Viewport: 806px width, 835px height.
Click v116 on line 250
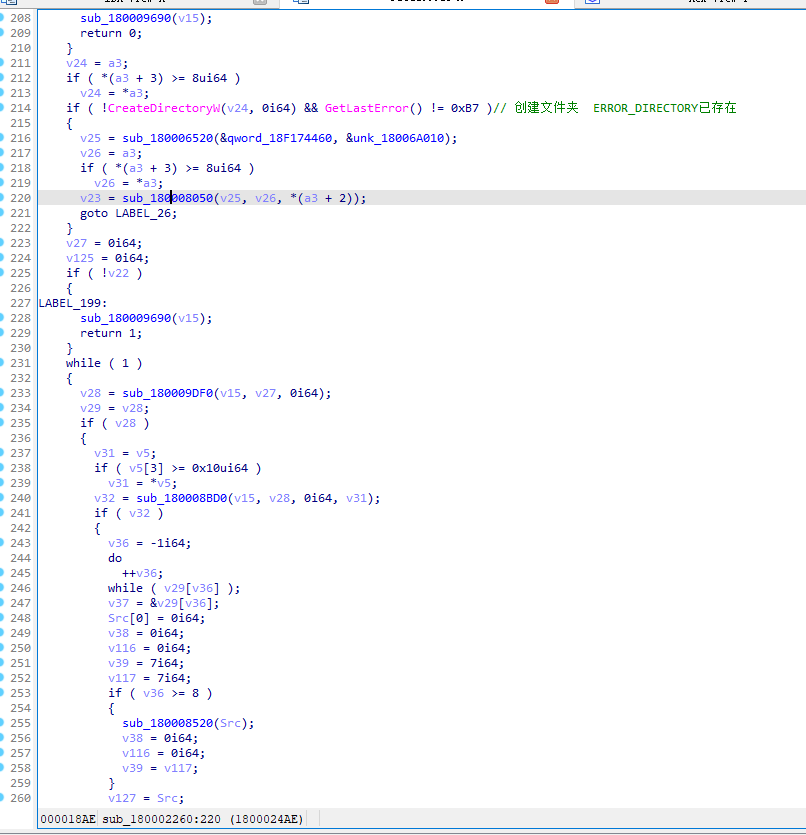pos(122,648)
